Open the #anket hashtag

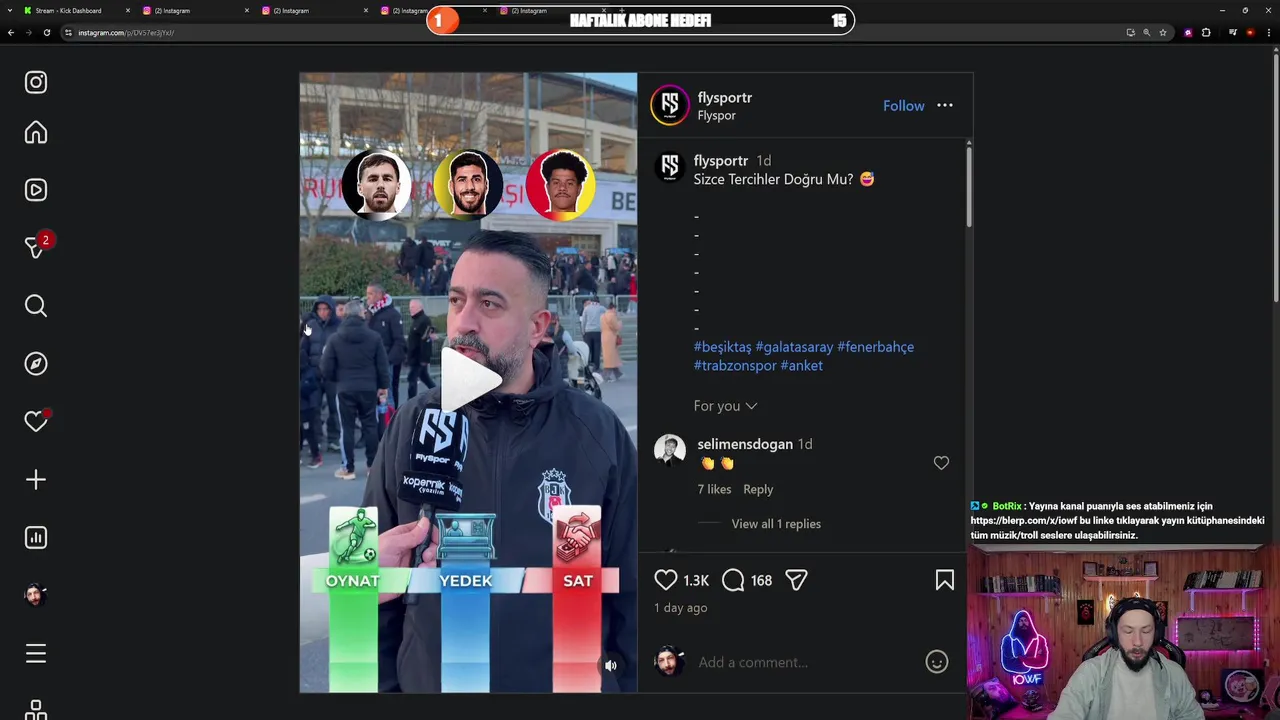[801, 366]
